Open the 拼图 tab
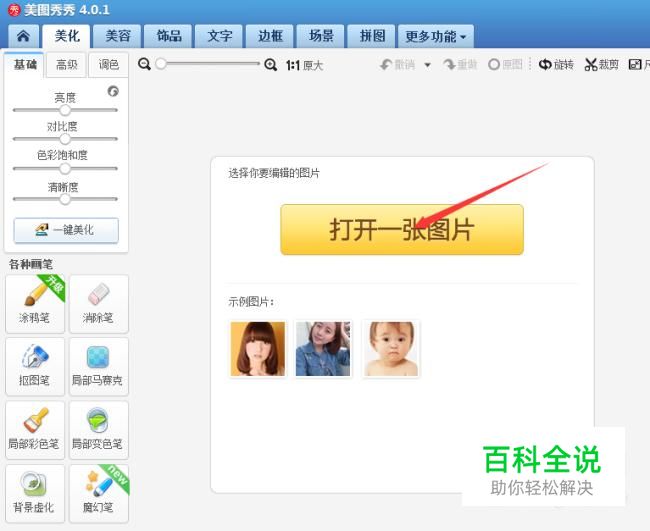Viewport: 650px width, 531px height. coord(372,36)
